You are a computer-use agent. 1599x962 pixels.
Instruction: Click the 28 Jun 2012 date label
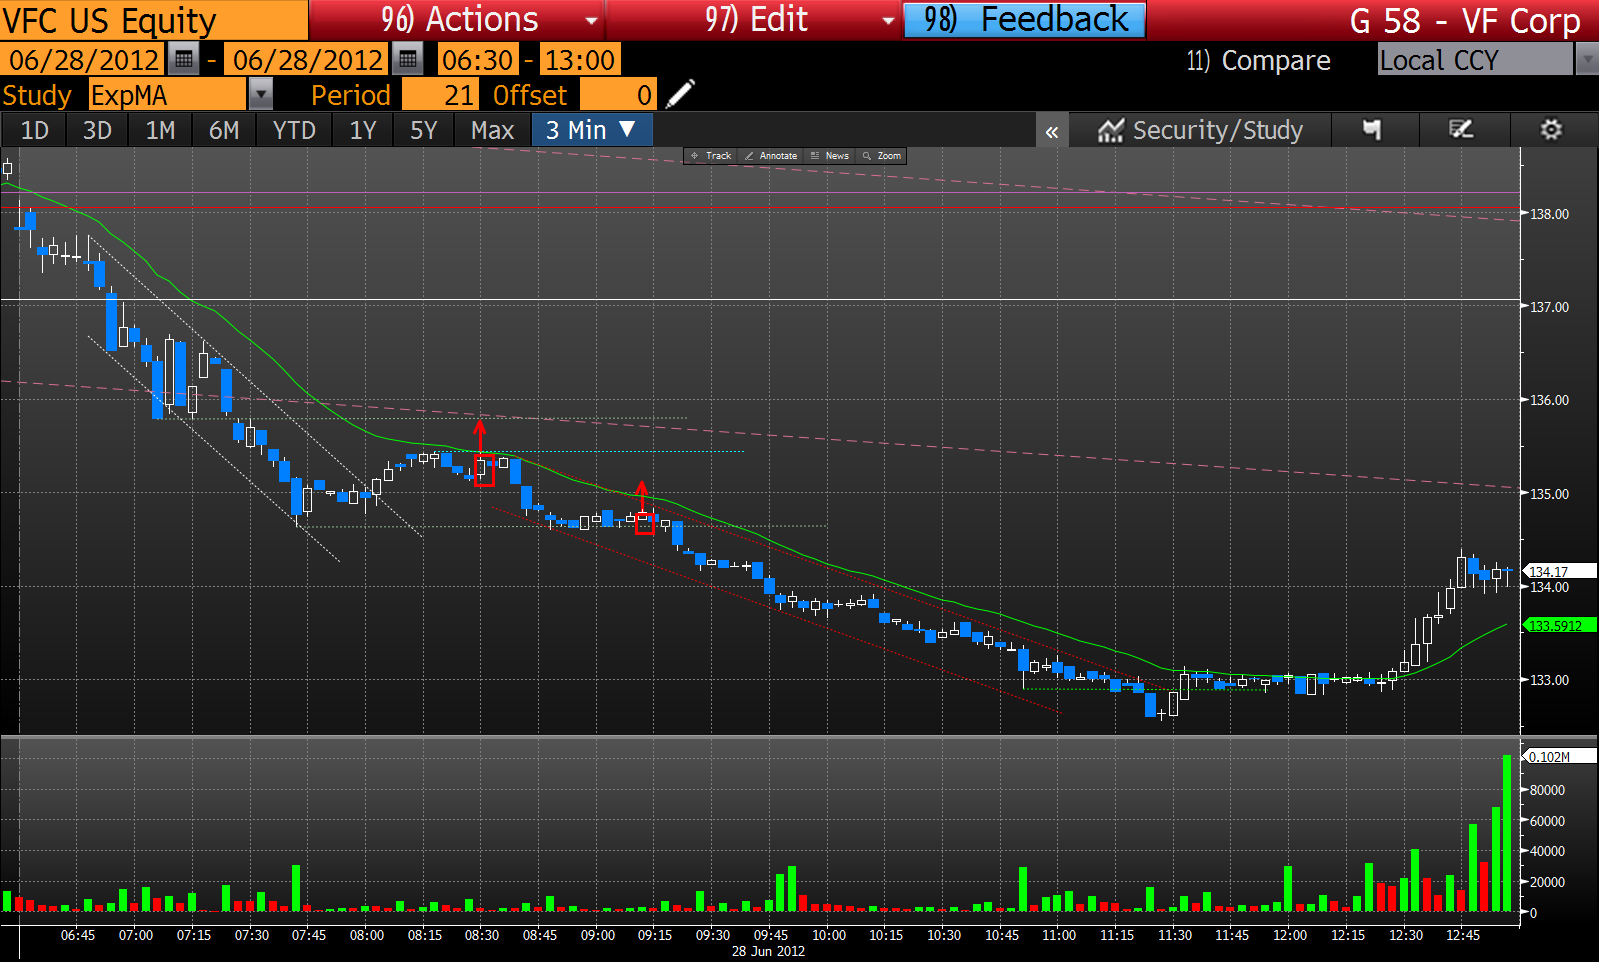point(768,951)
